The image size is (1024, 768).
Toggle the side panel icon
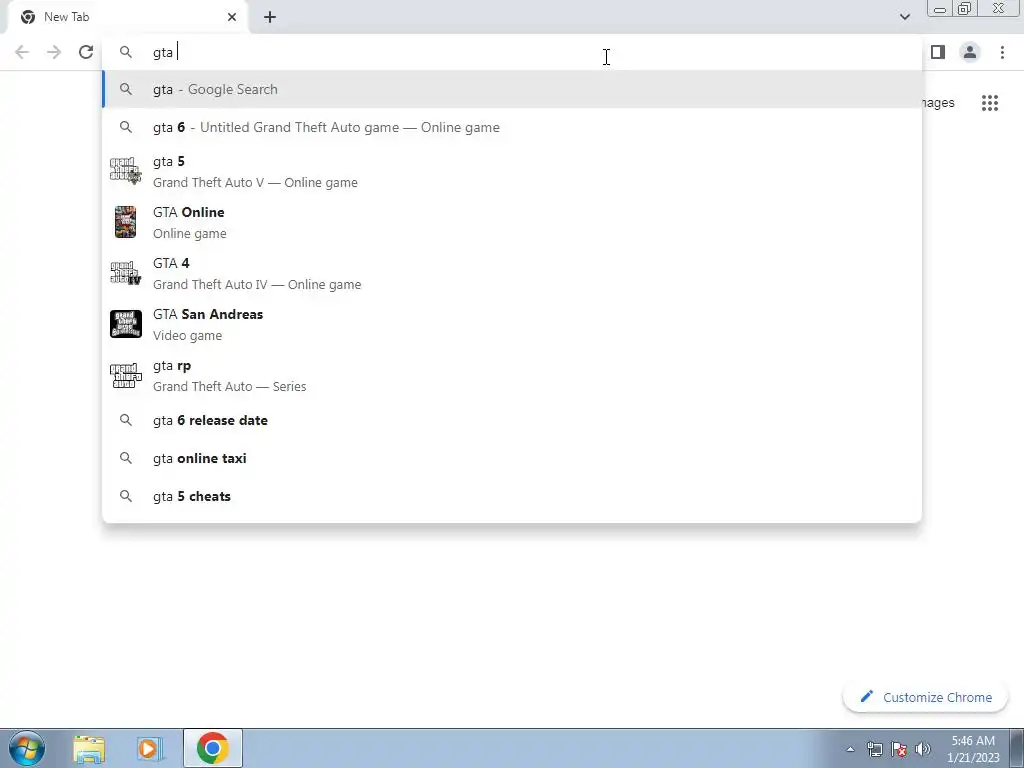tap(938, 52)
